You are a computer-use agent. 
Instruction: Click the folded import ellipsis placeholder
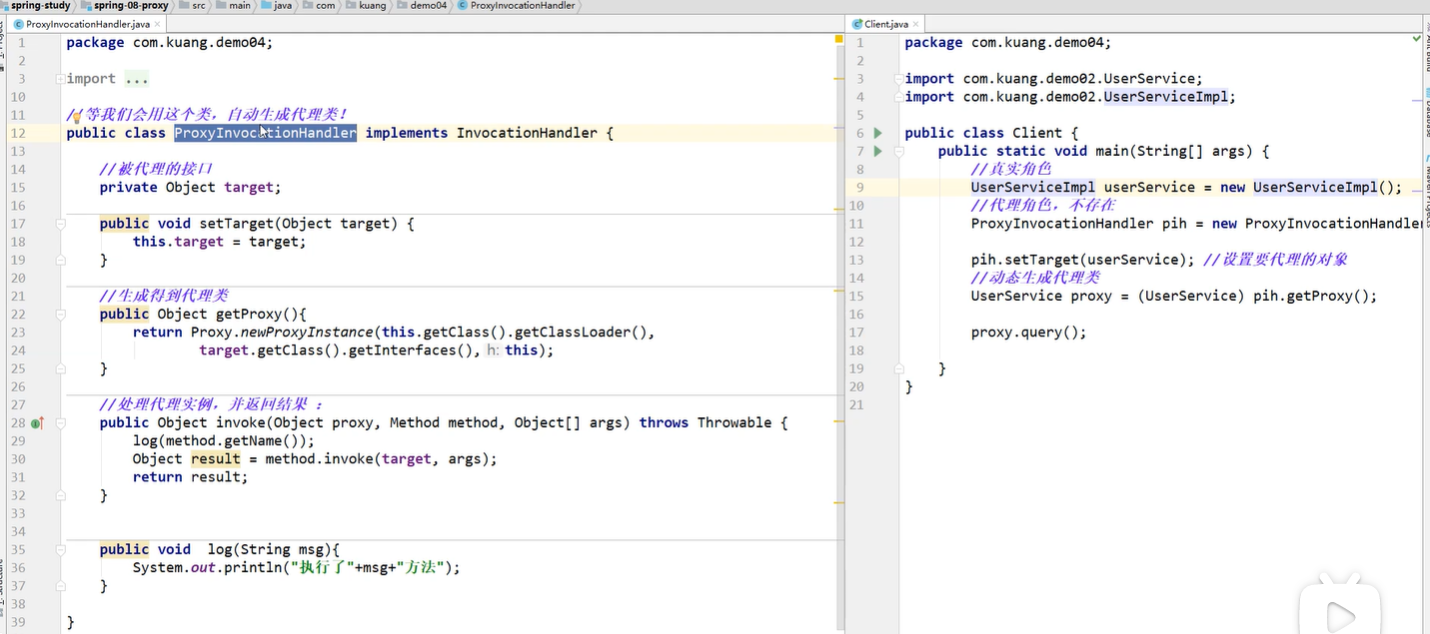pyautogui.click(x=136, y=79)
